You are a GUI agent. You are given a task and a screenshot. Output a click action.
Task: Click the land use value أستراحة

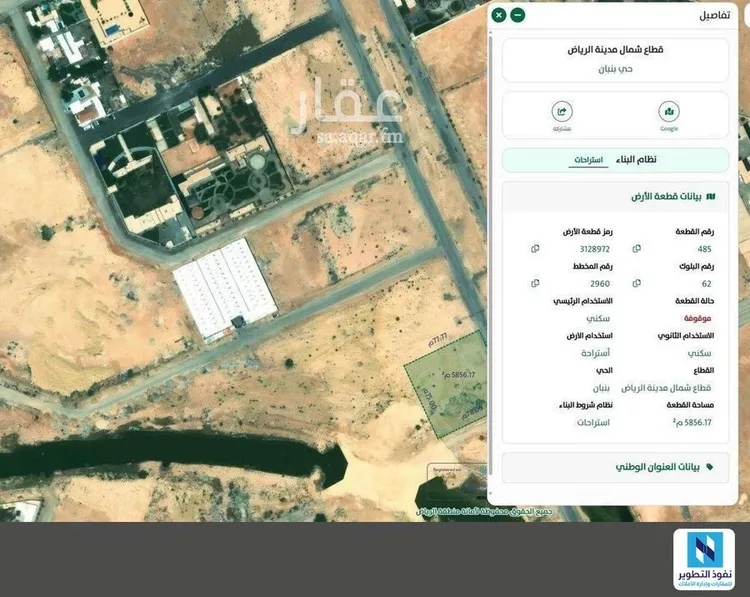click(596, 353)
